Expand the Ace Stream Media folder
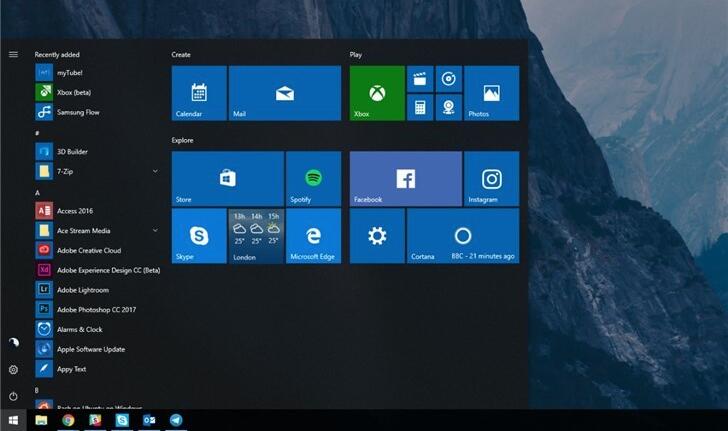The image size is (728, 431). pyautogui.click(x=155, y=231)
